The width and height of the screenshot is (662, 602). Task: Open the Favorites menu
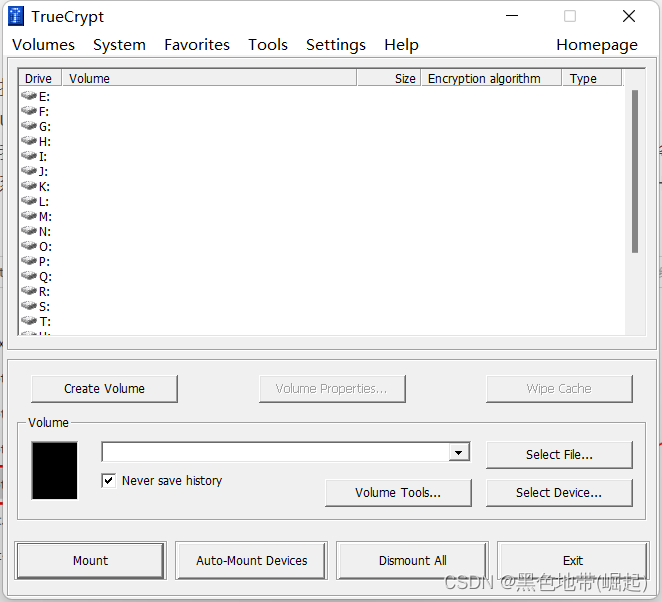[197, 45]
